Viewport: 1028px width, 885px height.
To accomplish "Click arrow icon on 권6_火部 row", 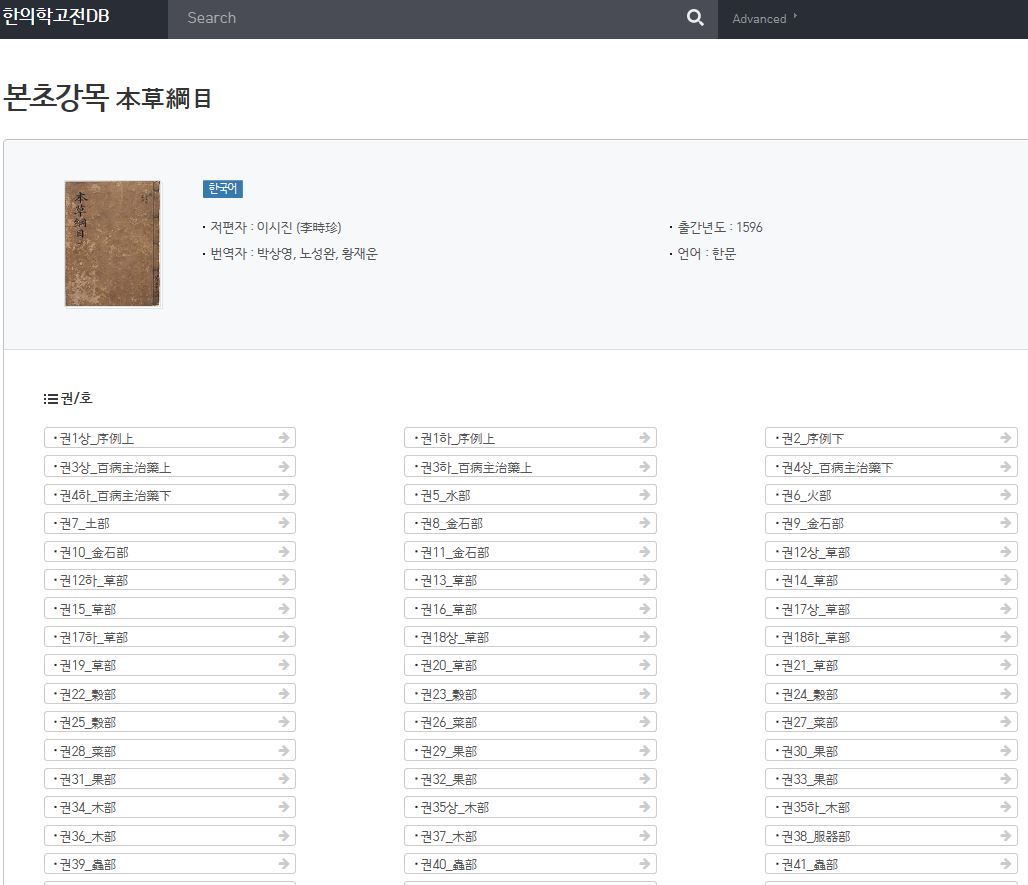I will point(1006,495).
